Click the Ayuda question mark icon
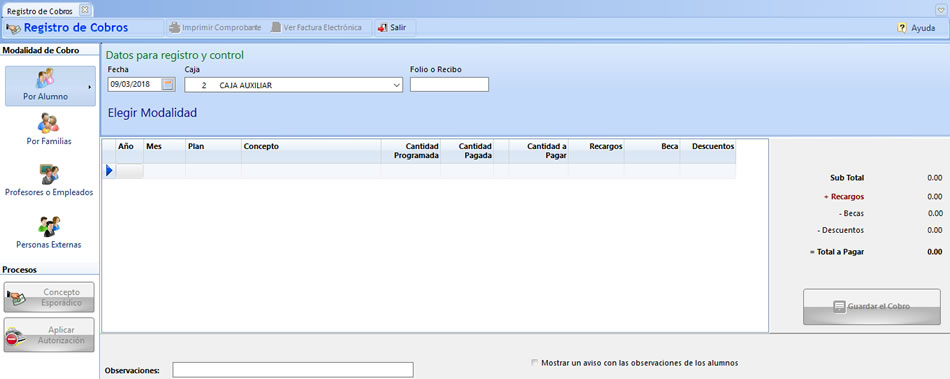 902,28
